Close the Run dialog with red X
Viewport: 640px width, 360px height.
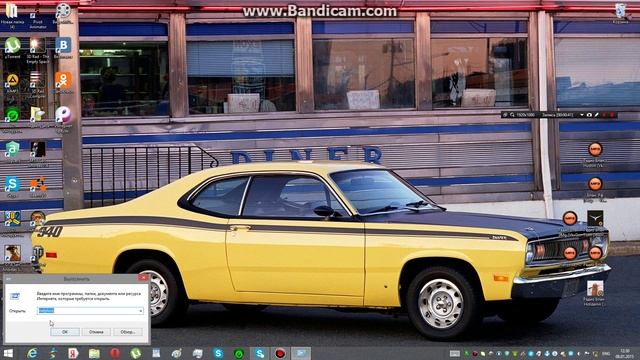pyautogui.click(x=143, y=278)
